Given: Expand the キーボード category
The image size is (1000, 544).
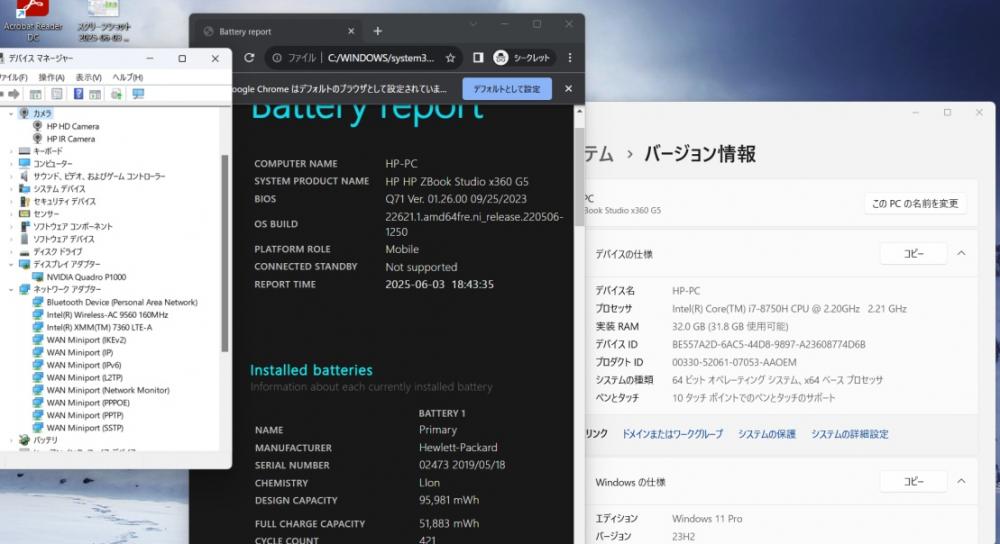Looking at the screenshot, I should 11,151.
